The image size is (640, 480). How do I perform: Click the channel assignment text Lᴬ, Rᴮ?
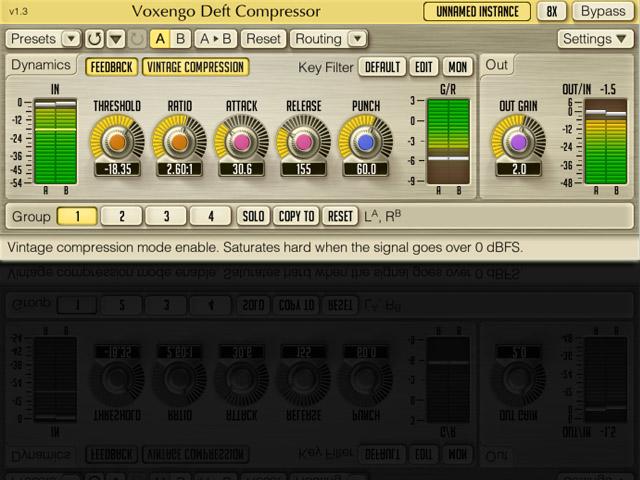click(382, 216)
